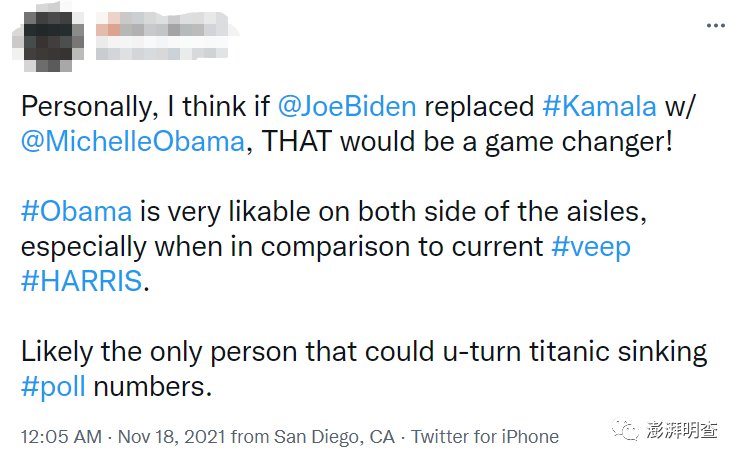This screenshot has width=741, height=462.
Task: Click the 'Twitter for iPhone' source label
Action: tap(485, 437)
